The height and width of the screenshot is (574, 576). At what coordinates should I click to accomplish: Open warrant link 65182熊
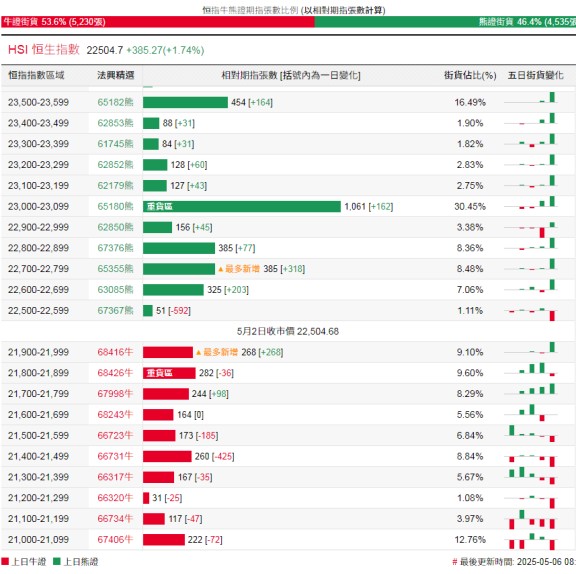pyautogui.click(x=115, y=102)
